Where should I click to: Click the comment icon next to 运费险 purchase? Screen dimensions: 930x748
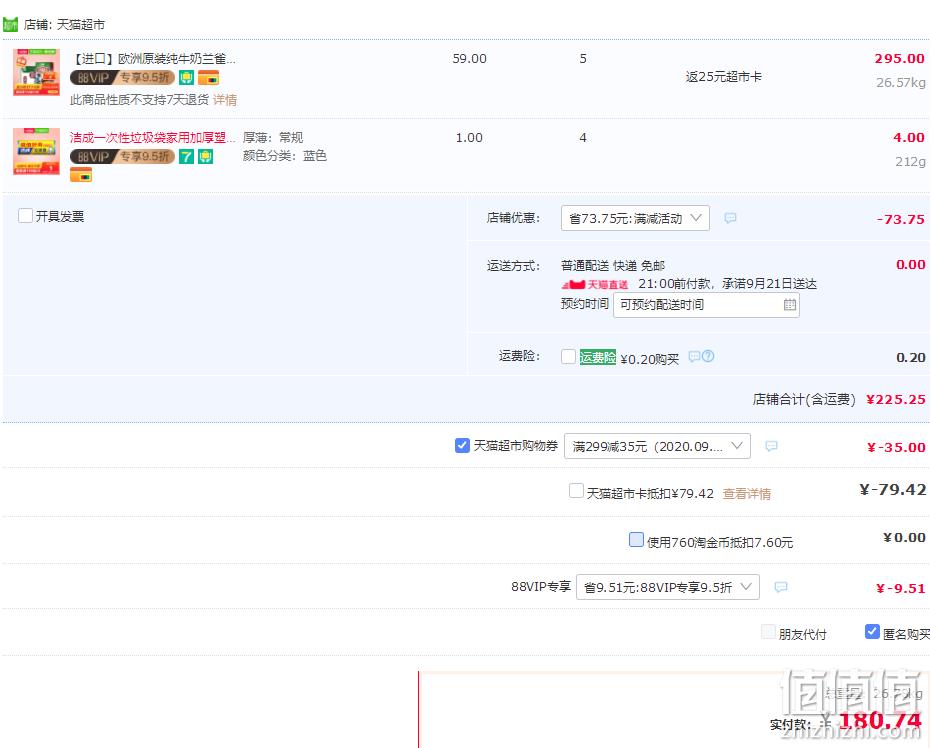point(694,357)
